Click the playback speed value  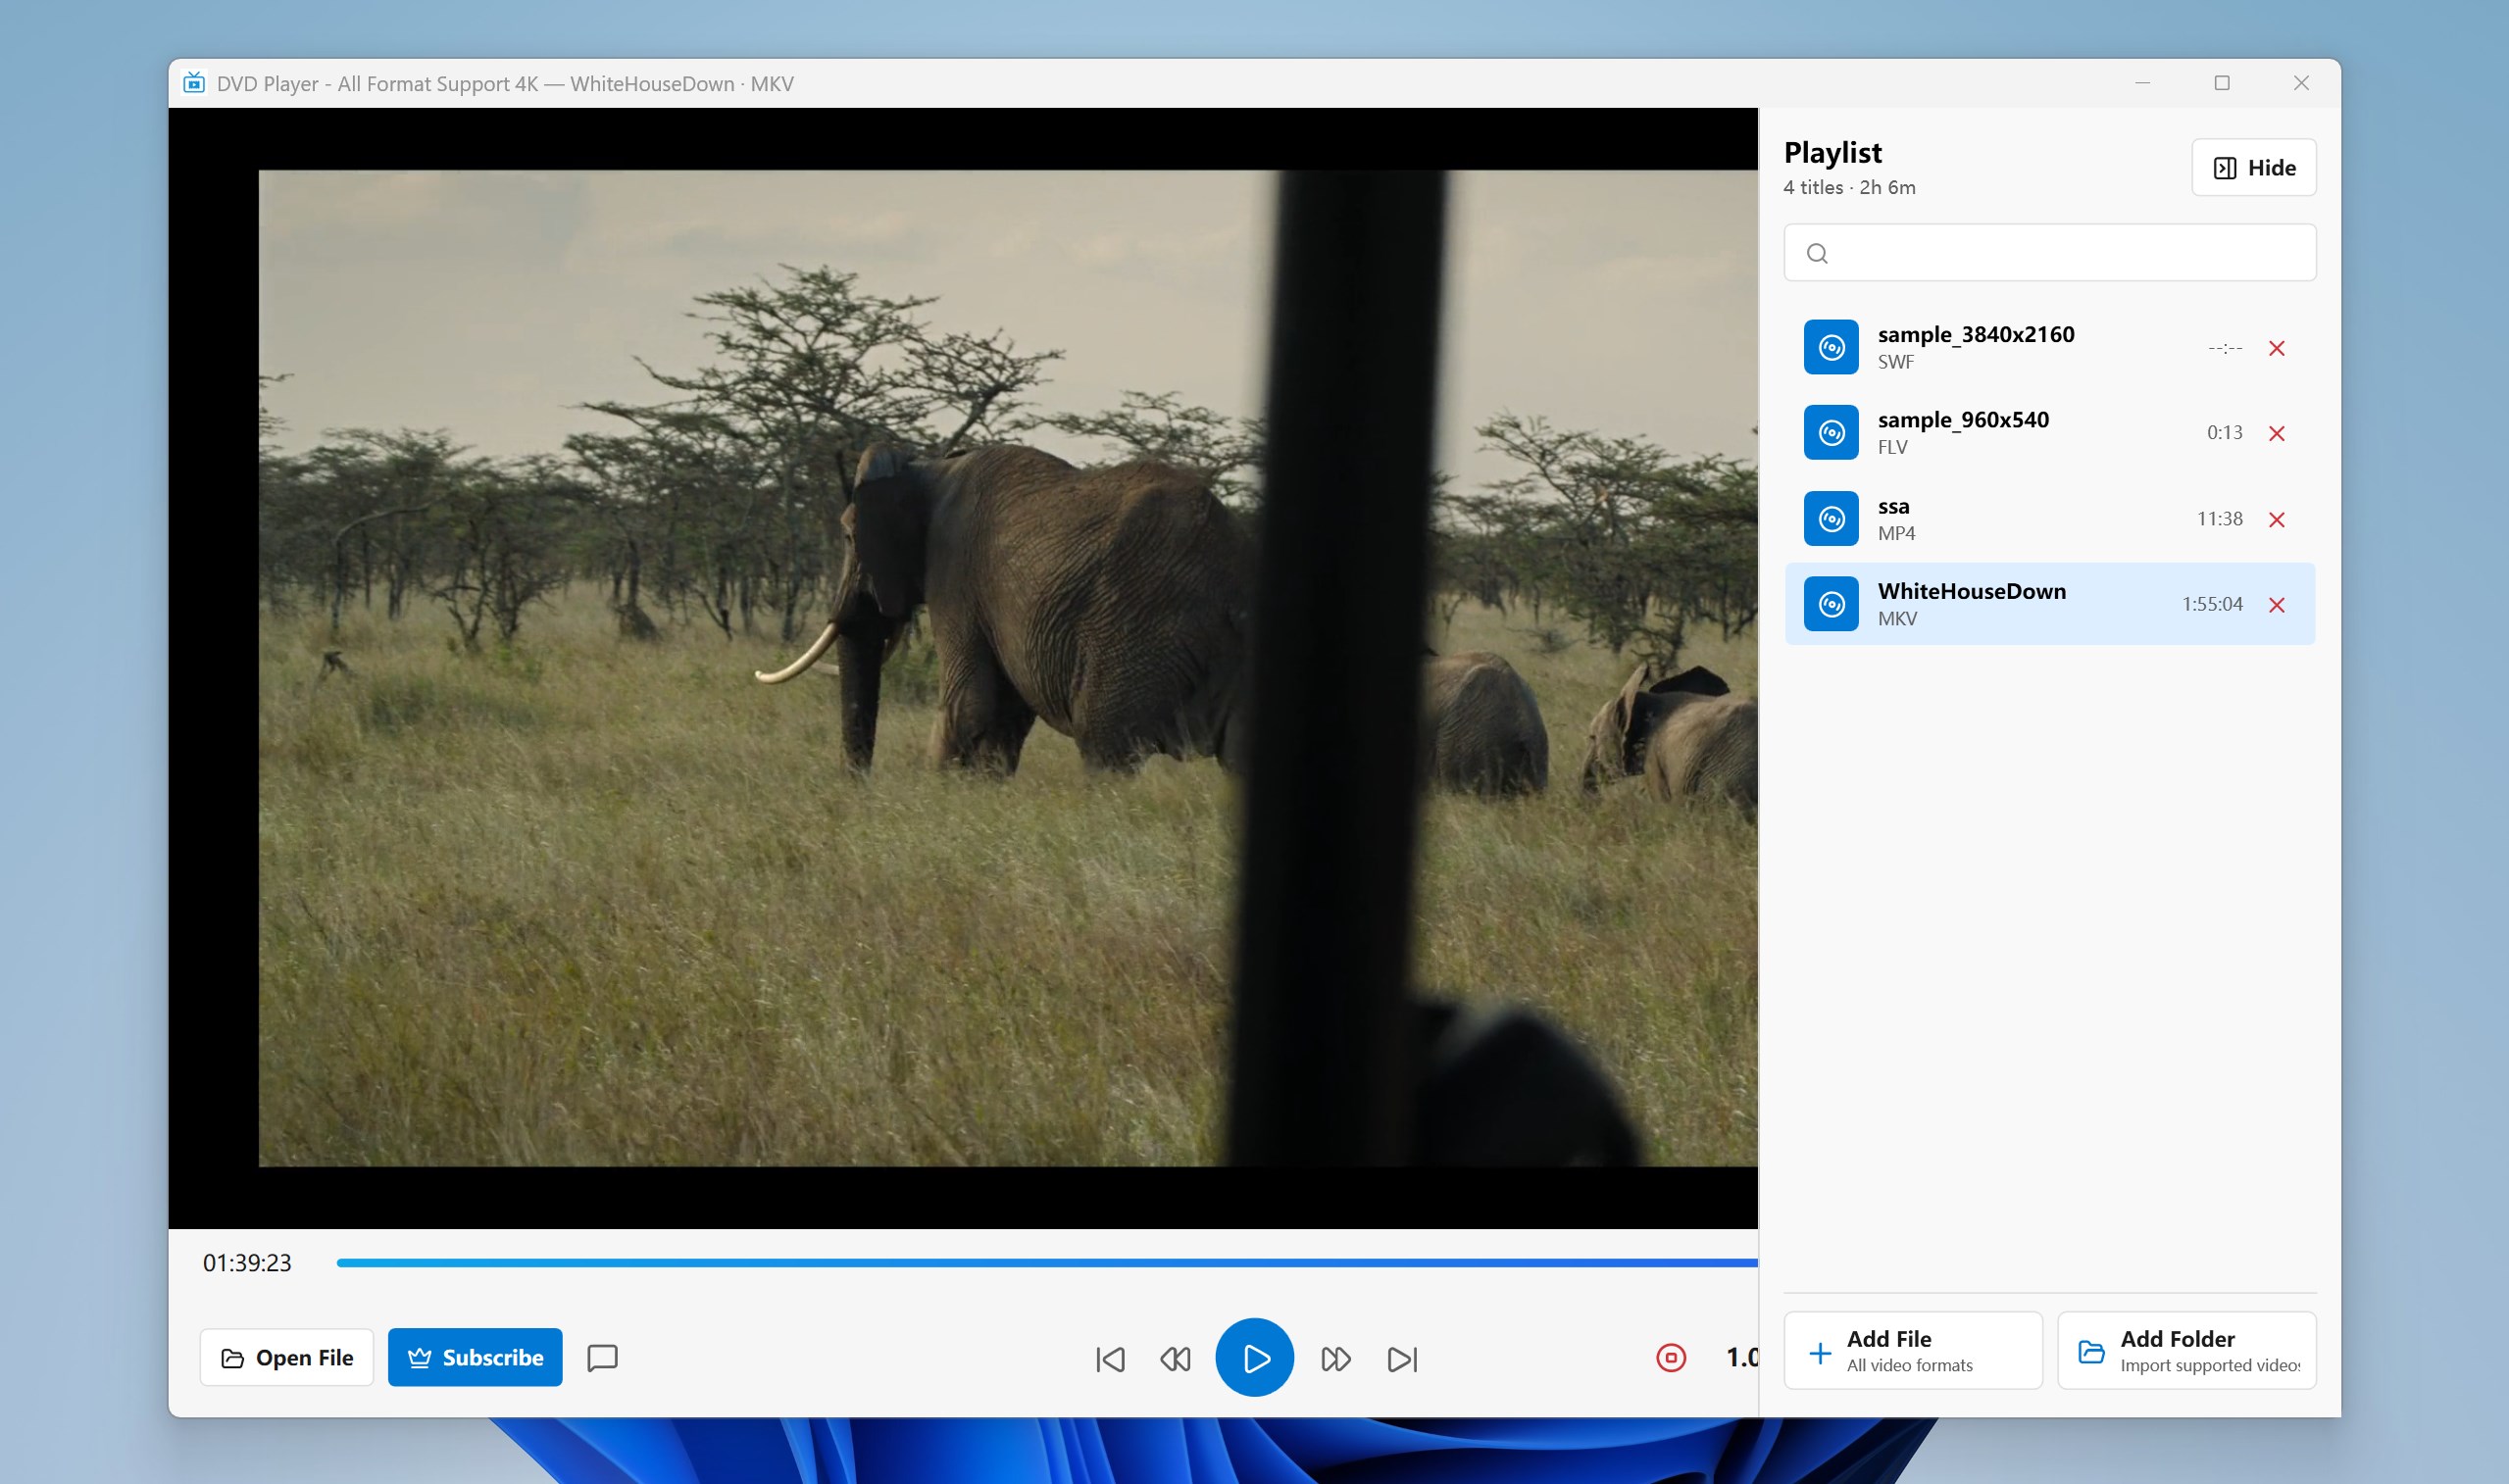click(x=1742, y=1357)
